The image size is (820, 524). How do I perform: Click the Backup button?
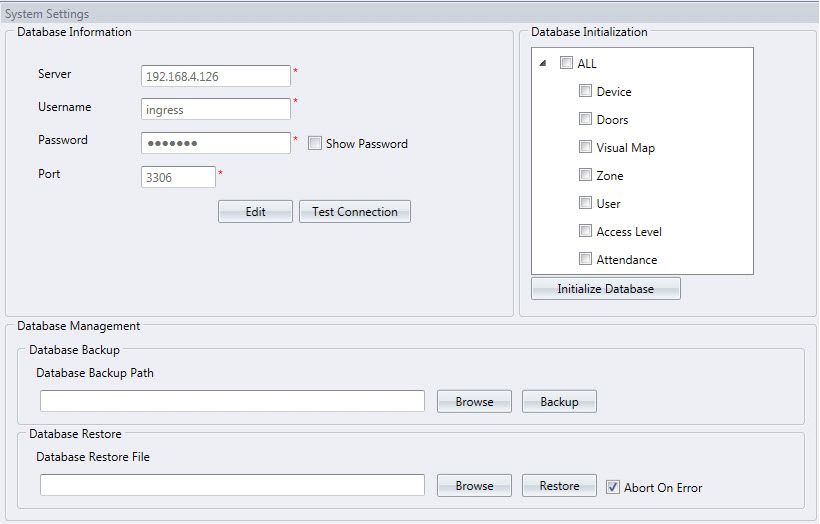559,402
